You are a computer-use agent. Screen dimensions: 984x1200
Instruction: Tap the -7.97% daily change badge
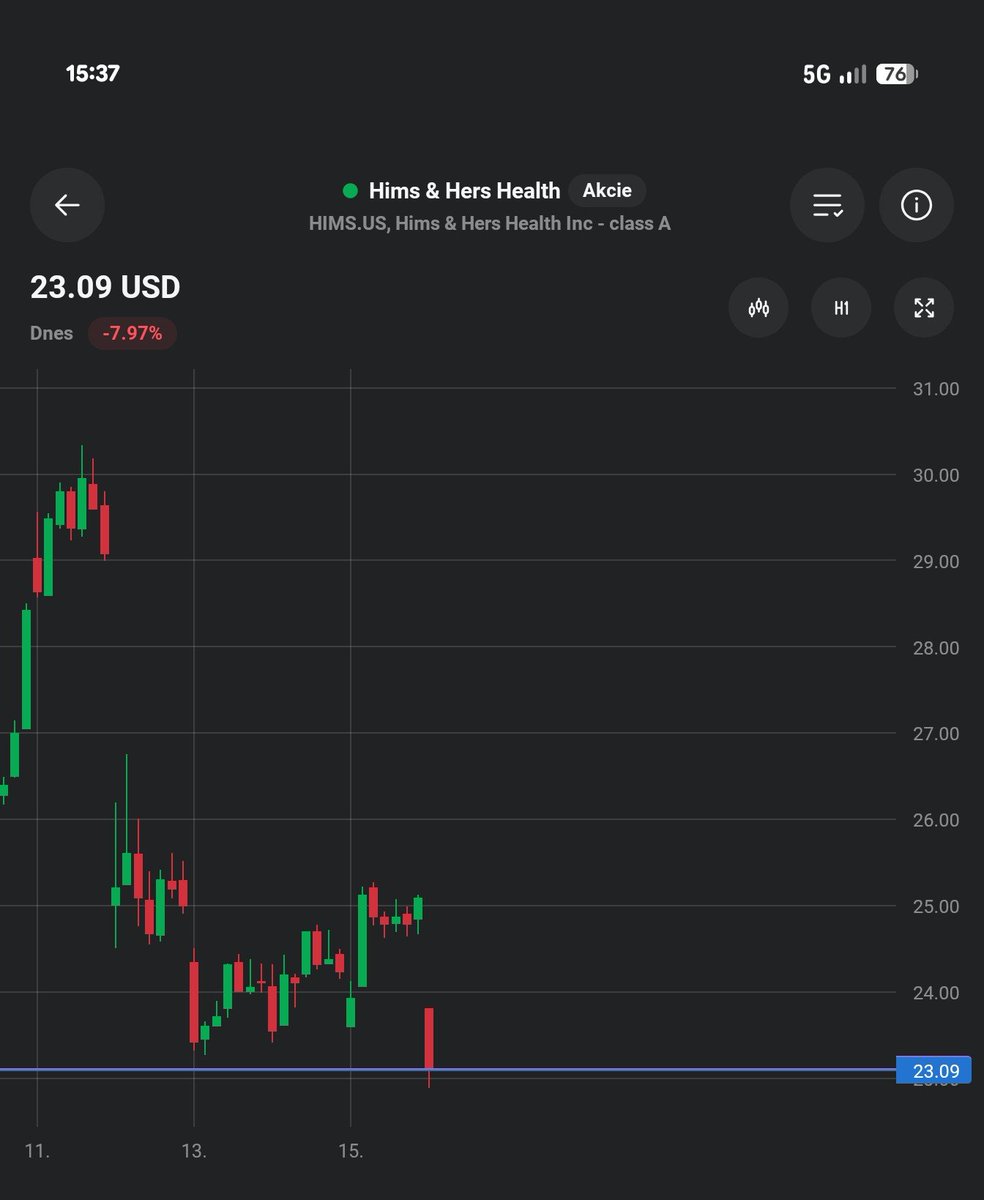pyautogui.click(x=132, y=333)
